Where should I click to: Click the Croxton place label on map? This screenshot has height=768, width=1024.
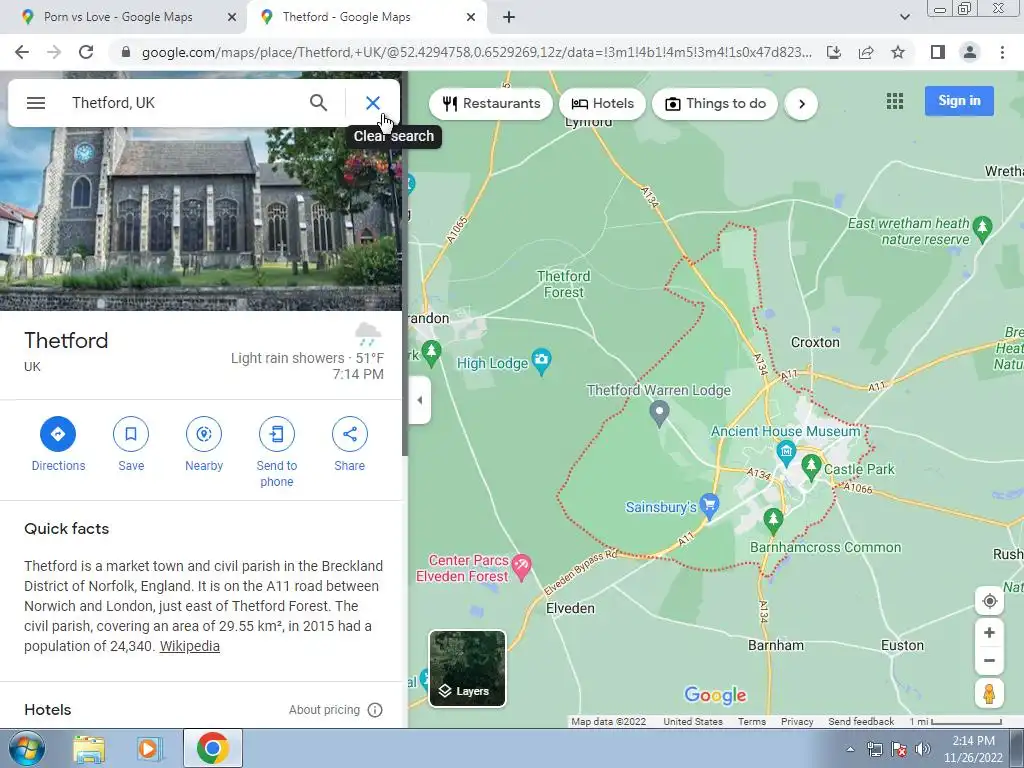(x=815, y=342)
